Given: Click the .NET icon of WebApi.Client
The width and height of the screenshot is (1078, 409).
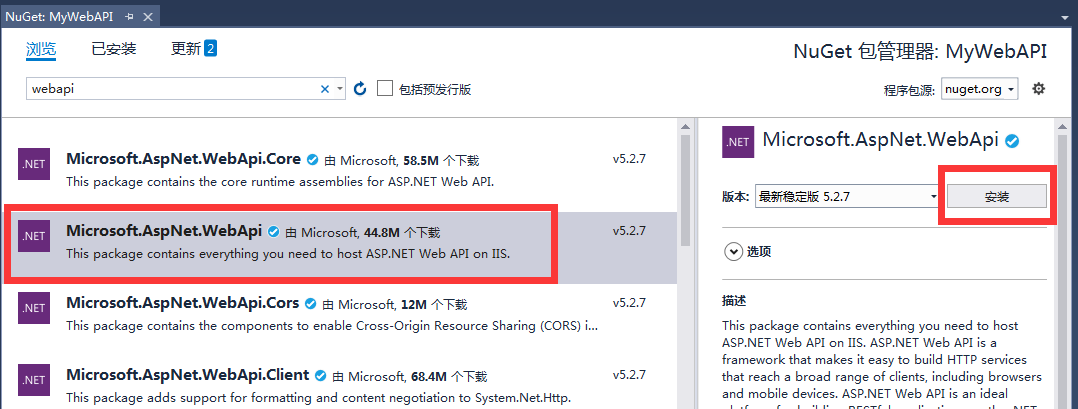Looking at the screenshot, I should click(34, 380).
